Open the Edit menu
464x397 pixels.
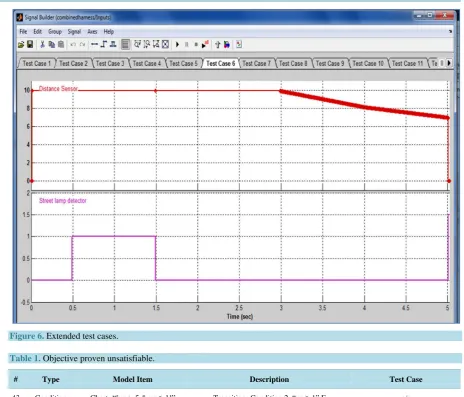[x=38, y=32]
